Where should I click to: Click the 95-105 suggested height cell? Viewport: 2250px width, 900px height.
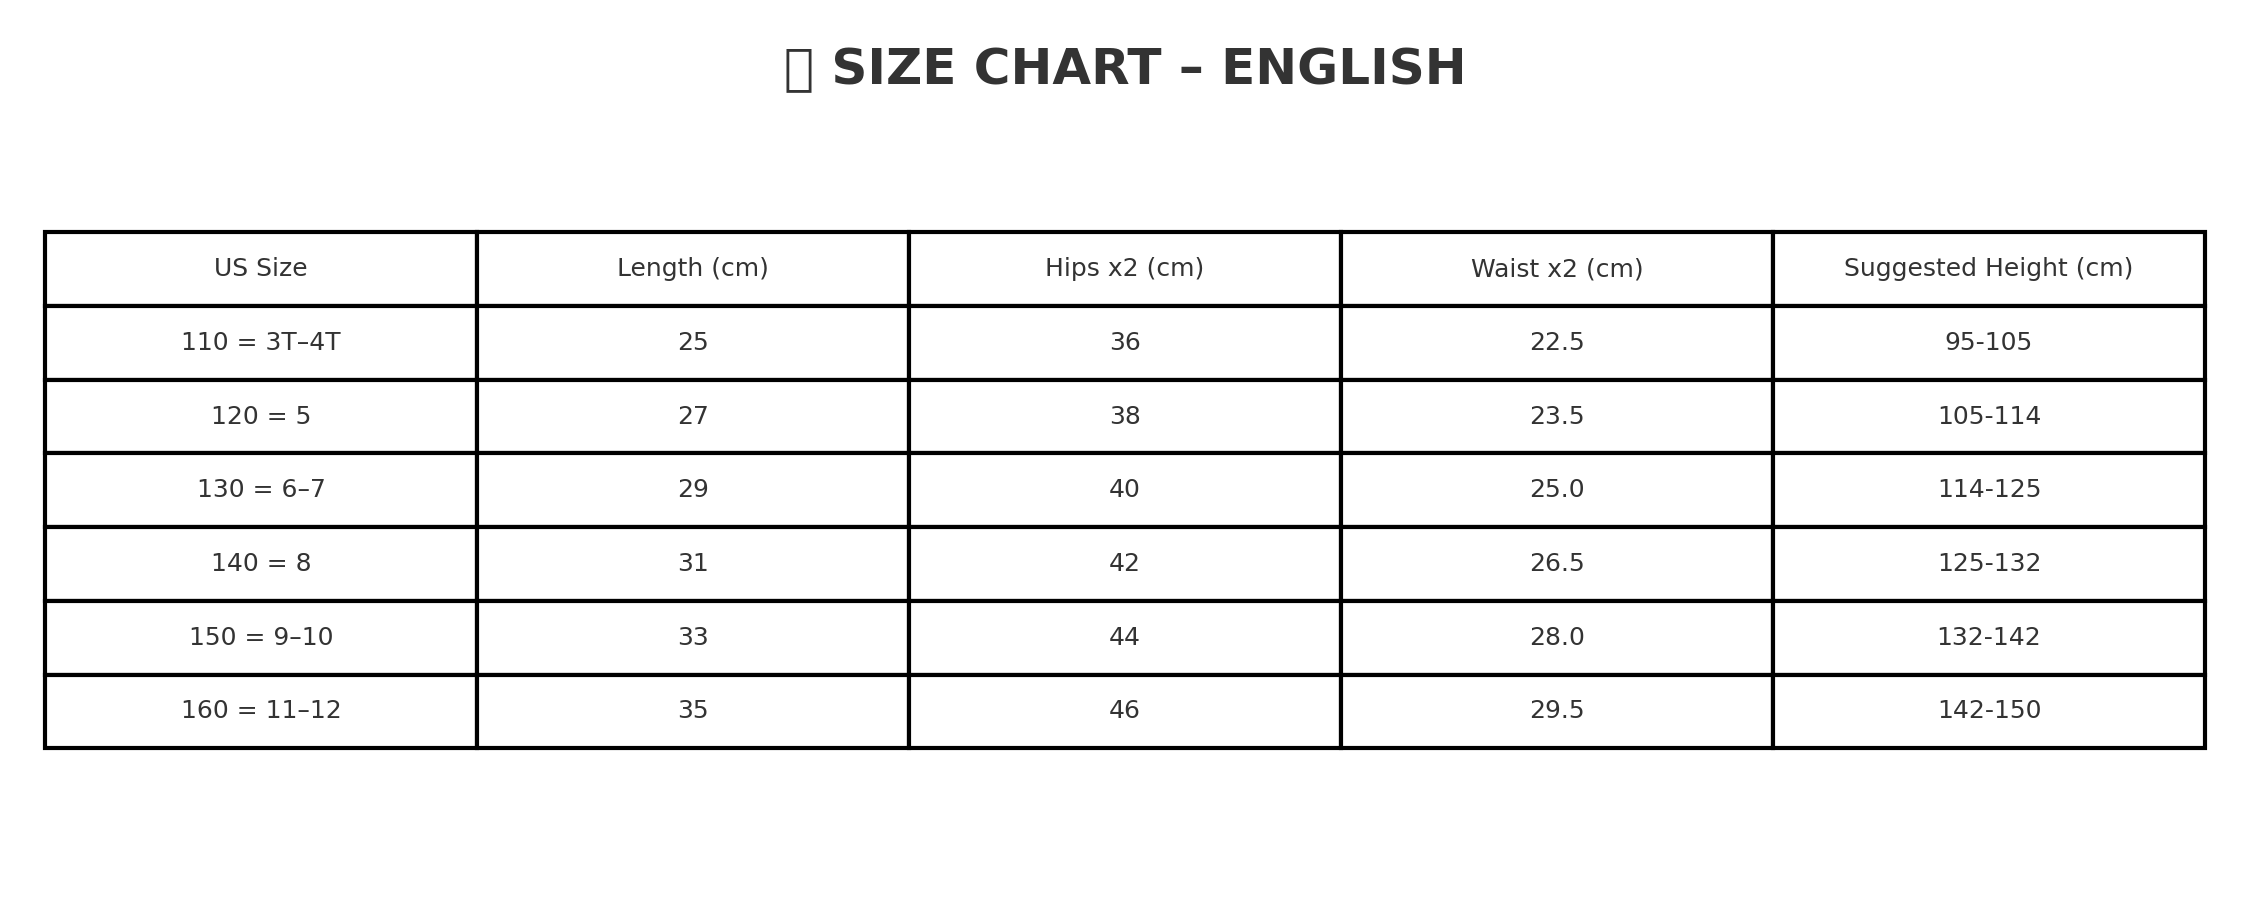coord(1988,343)
